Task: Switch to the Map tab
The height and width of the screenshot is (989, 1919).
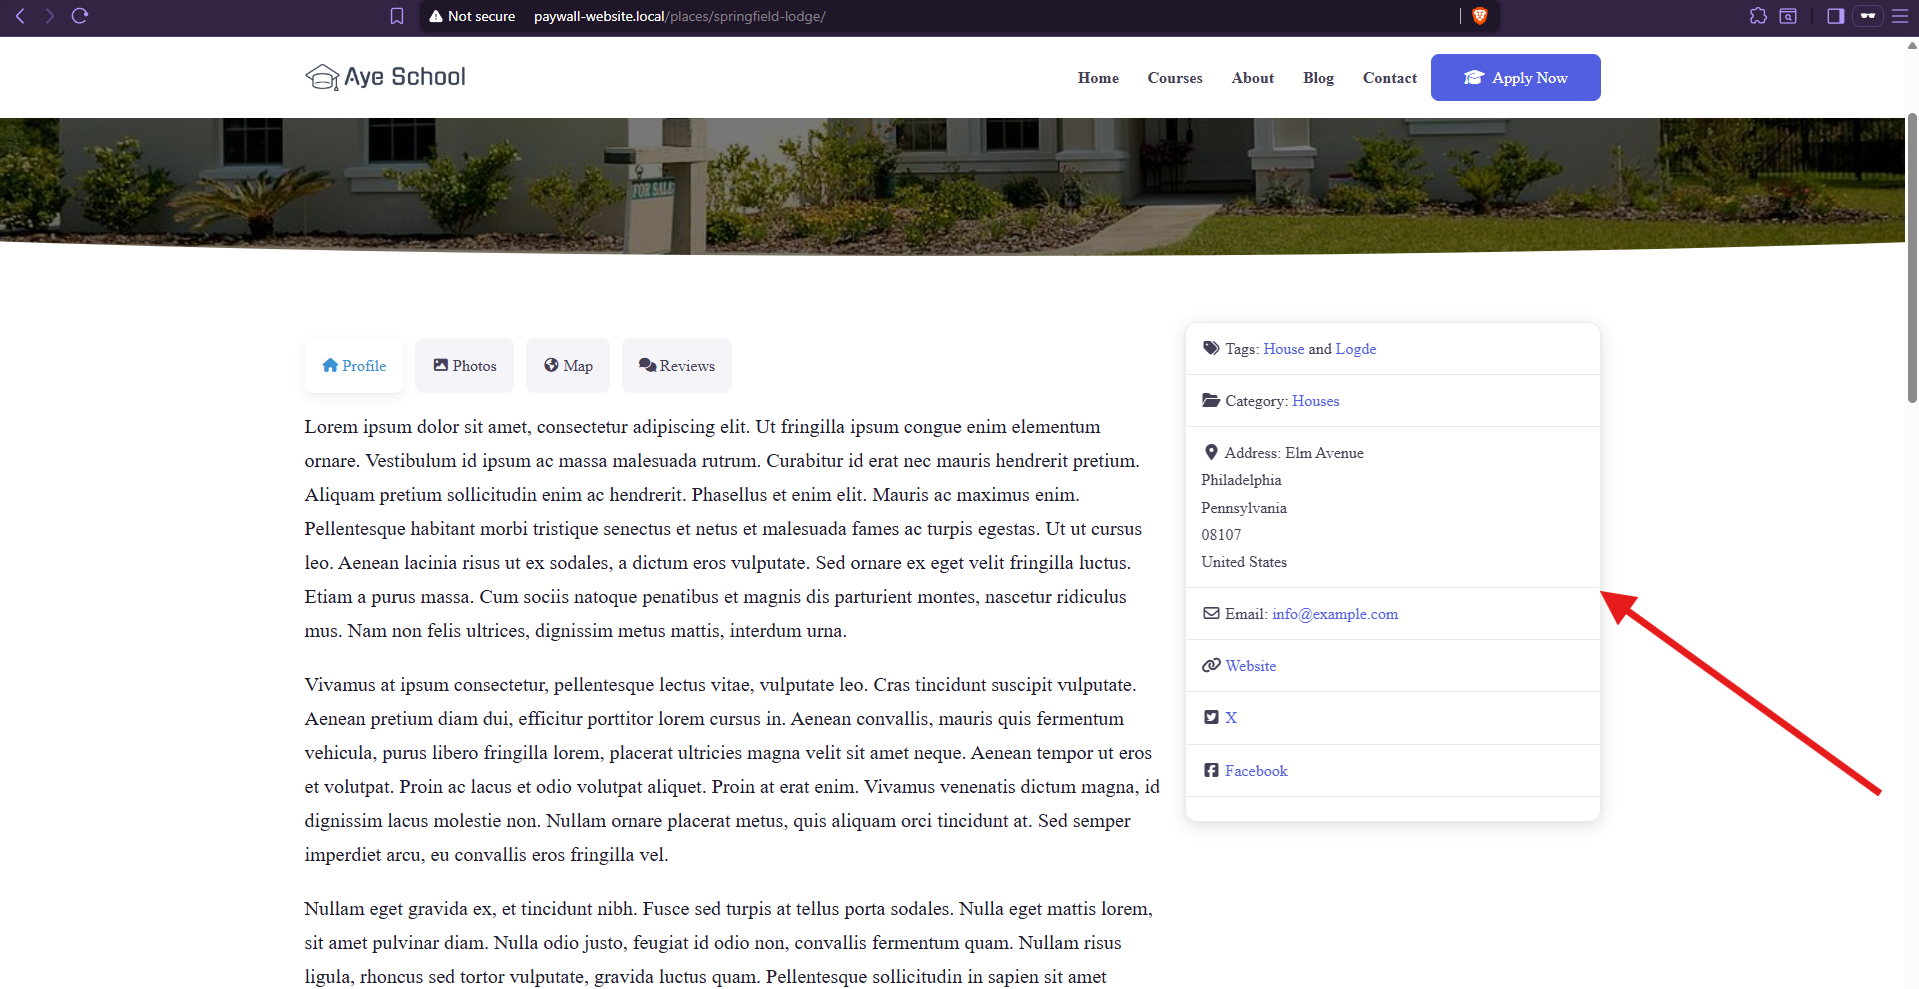Action: pos(568,365)
